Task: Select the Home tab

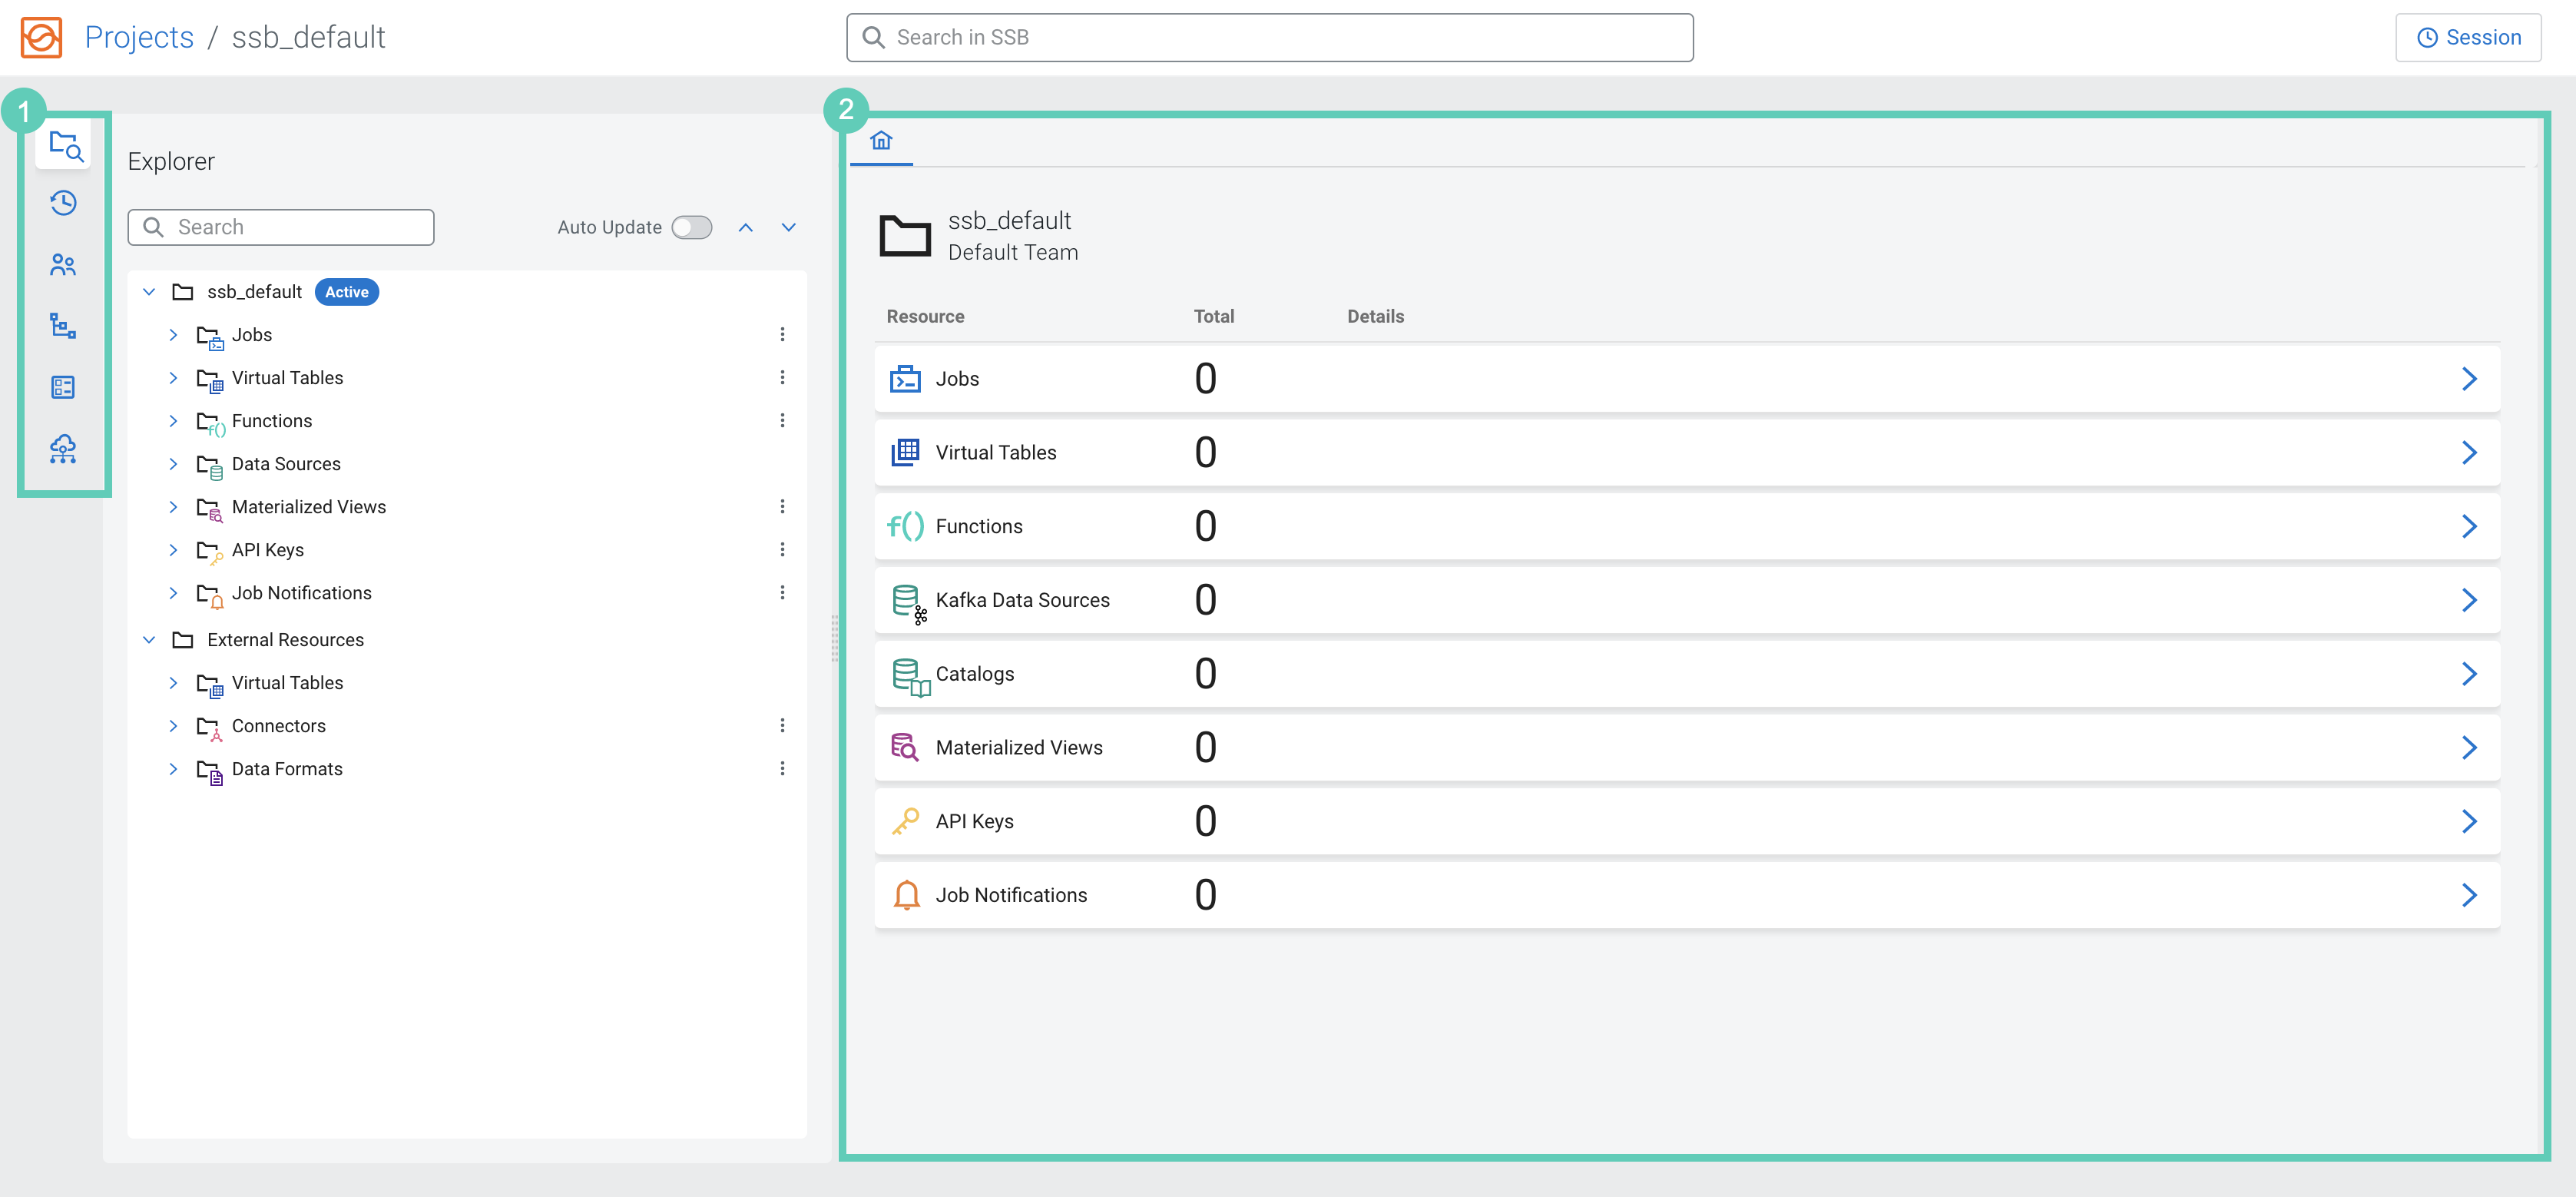Action: [x=880, y=141]
